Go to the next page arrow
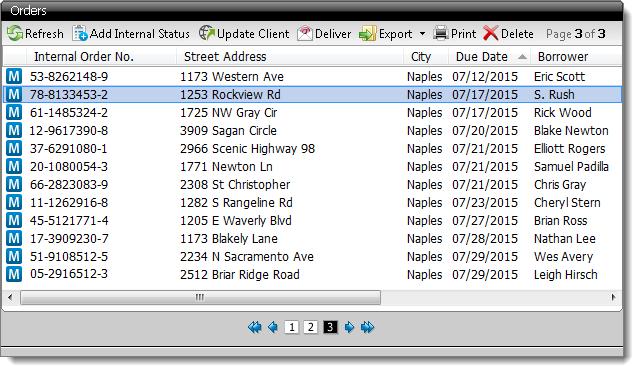633x366 pixels. pyautogui.click(x=349, y=327)
